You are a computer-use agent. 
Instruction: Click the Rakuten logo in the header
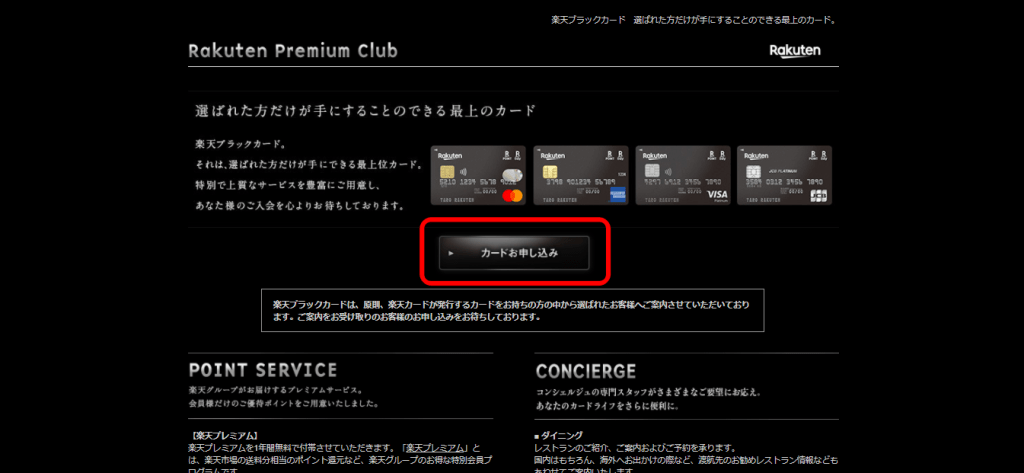coord(795,51)
